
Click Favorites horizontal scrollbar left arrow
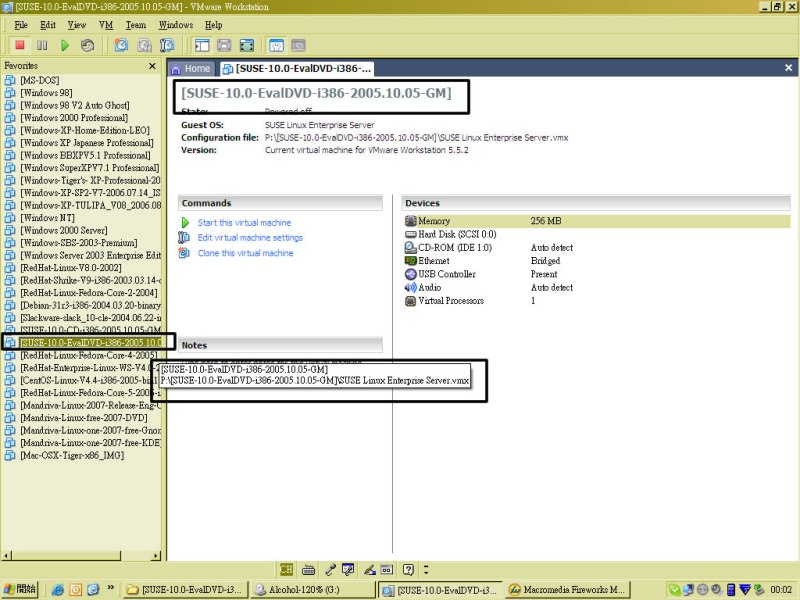(x=7, y=555)
